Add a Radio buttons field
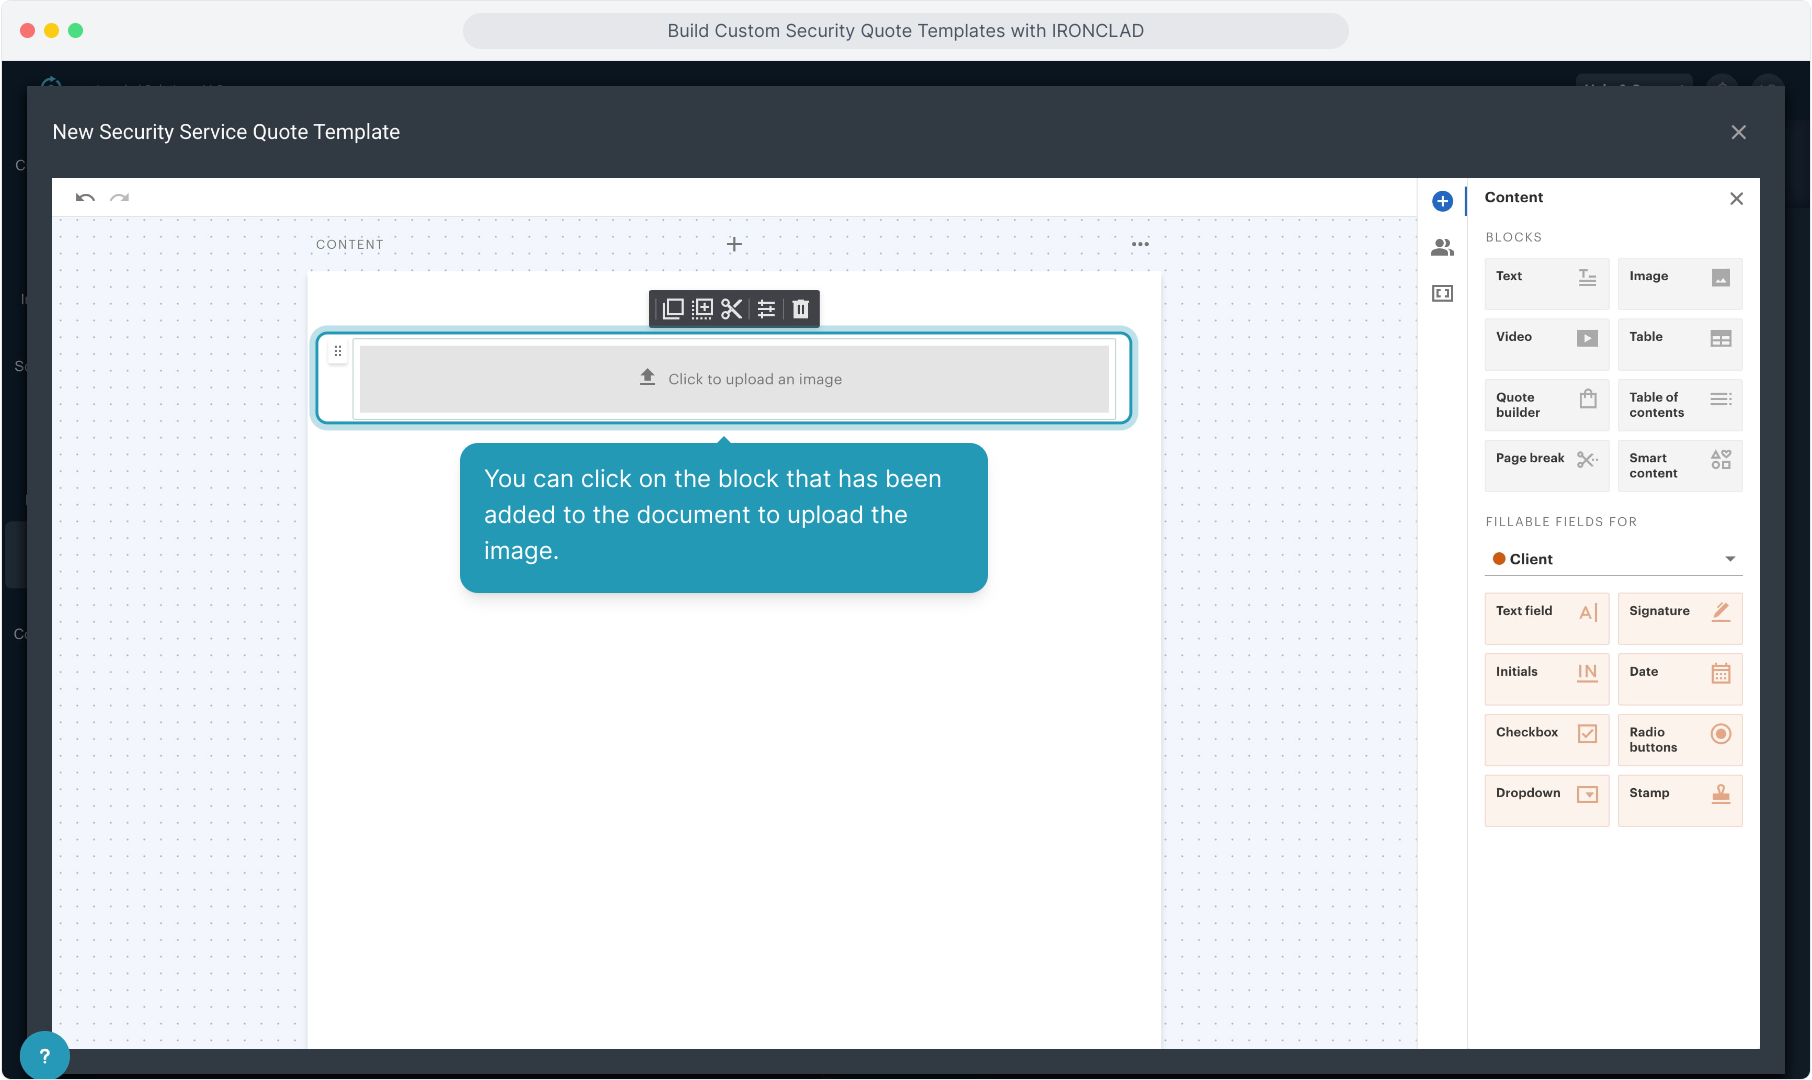Image resolution: width=1812 pixels, height=1080 pixels. pyautogui.click(x=1679, y=739)
